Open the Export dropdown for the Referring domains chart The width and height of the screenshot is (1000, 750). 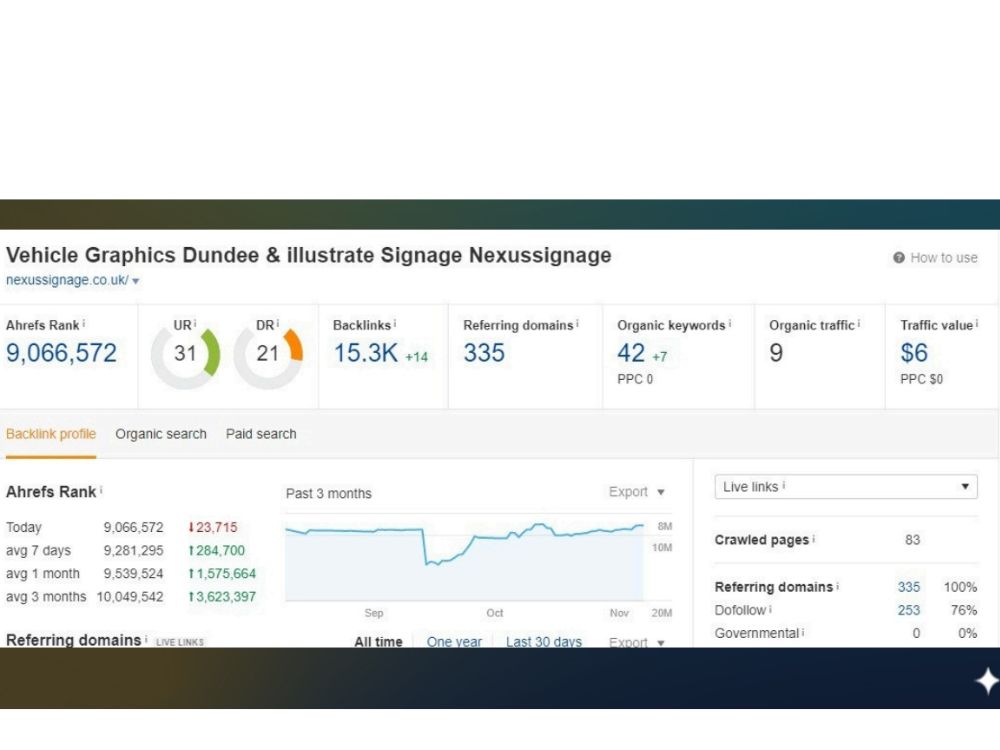[636, 642]
